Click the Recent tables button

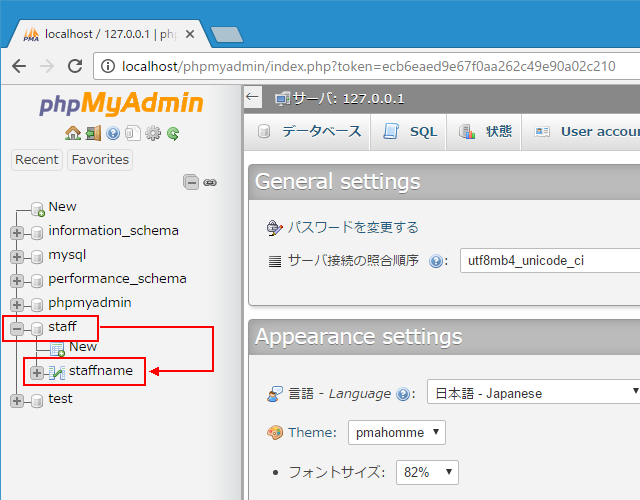(x=37, y=160)
